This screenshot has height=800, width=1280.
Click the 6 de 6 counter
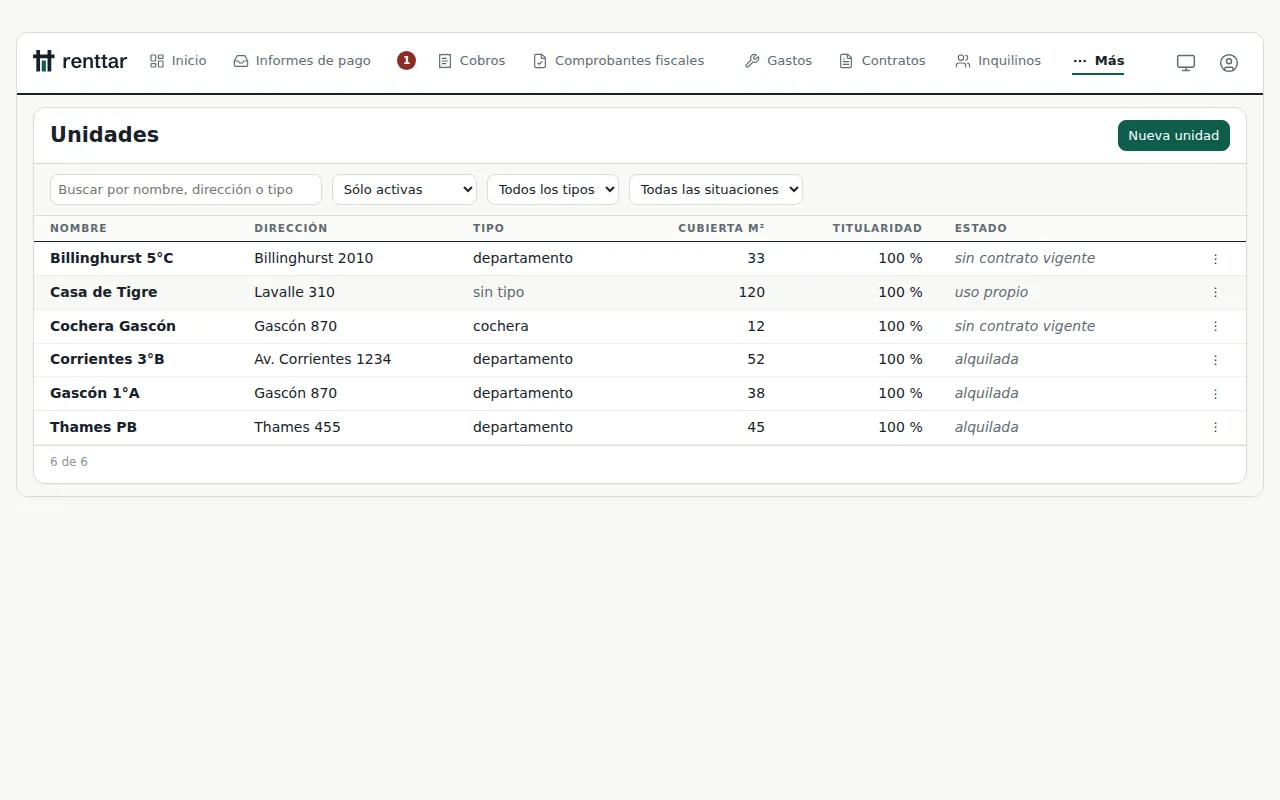(69, 462)
